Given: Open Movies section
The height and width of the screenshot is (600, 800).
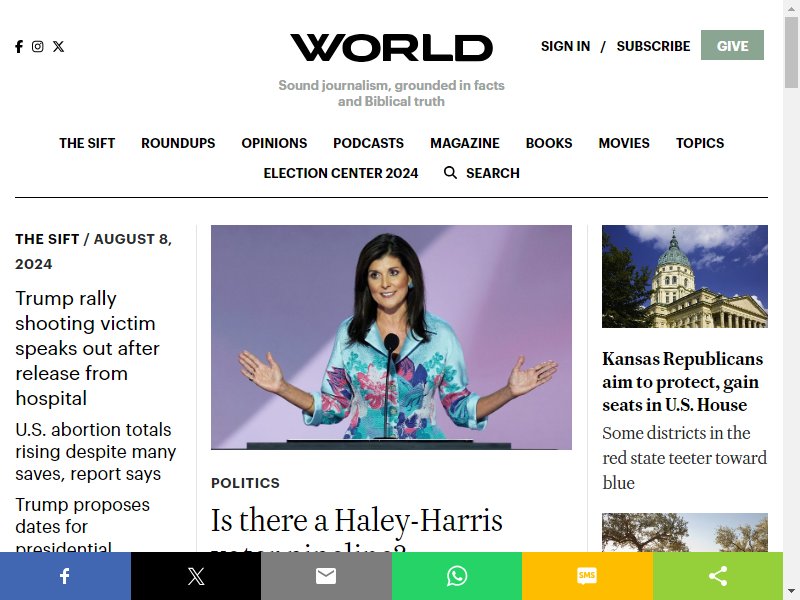Looking at the screenshot, I should [x=624, y=143].
